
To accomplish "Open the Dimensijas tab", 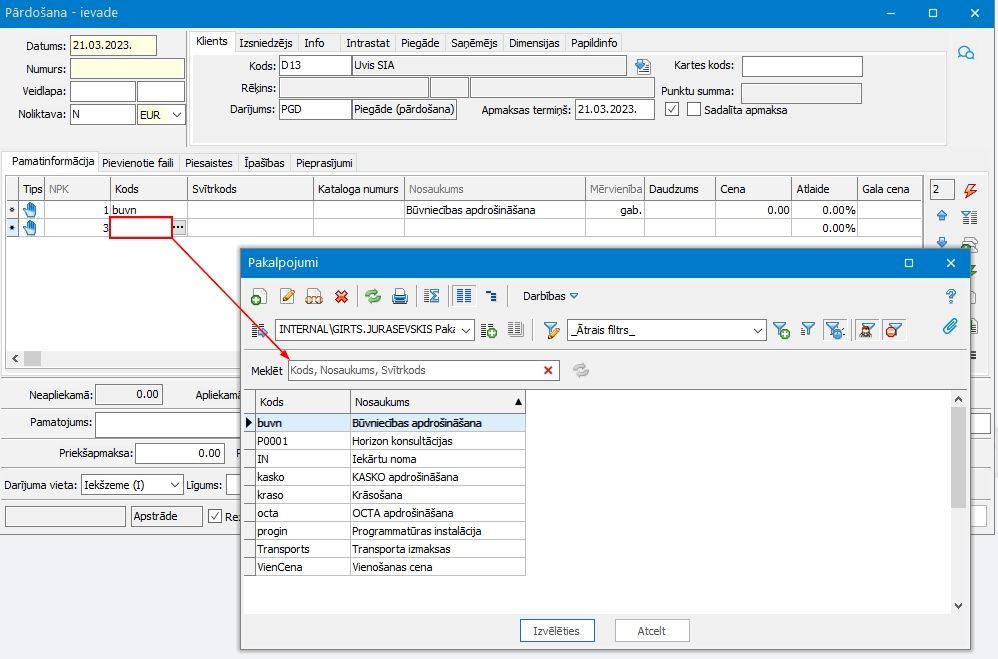I will pyautogui.click(x=534, y=43).
